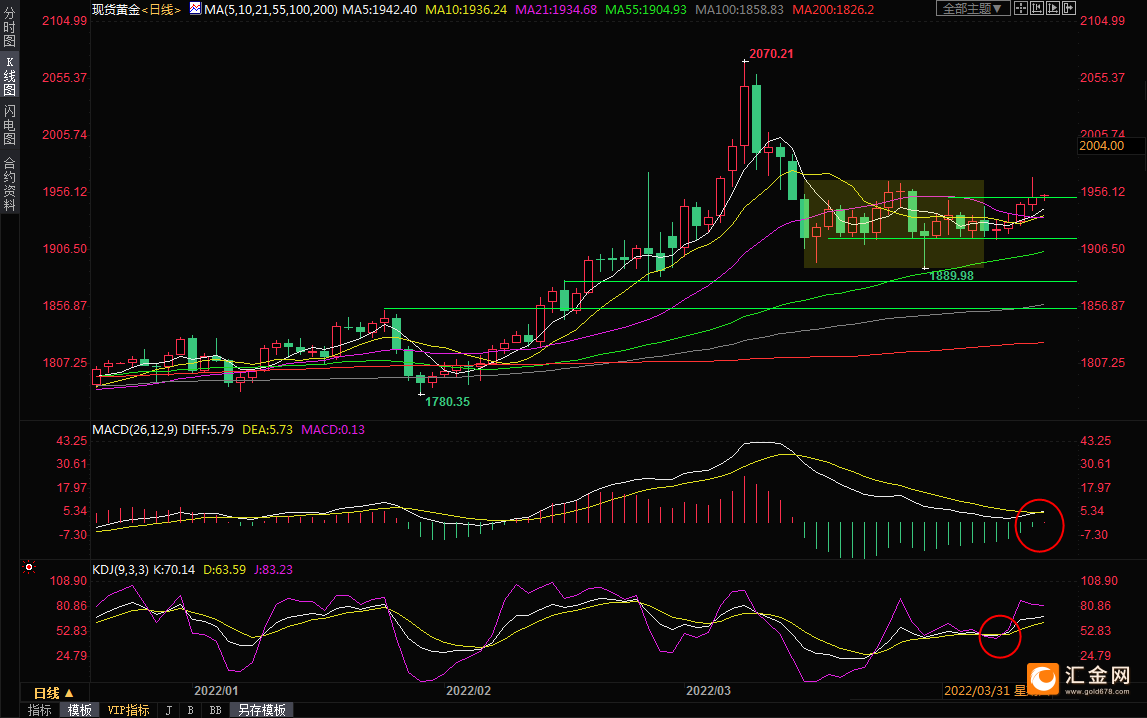The width and height of the screenshot is (1147, 718).
Task: Click the 2022/01 date label on time axis
Action: (x=216, y=690)
